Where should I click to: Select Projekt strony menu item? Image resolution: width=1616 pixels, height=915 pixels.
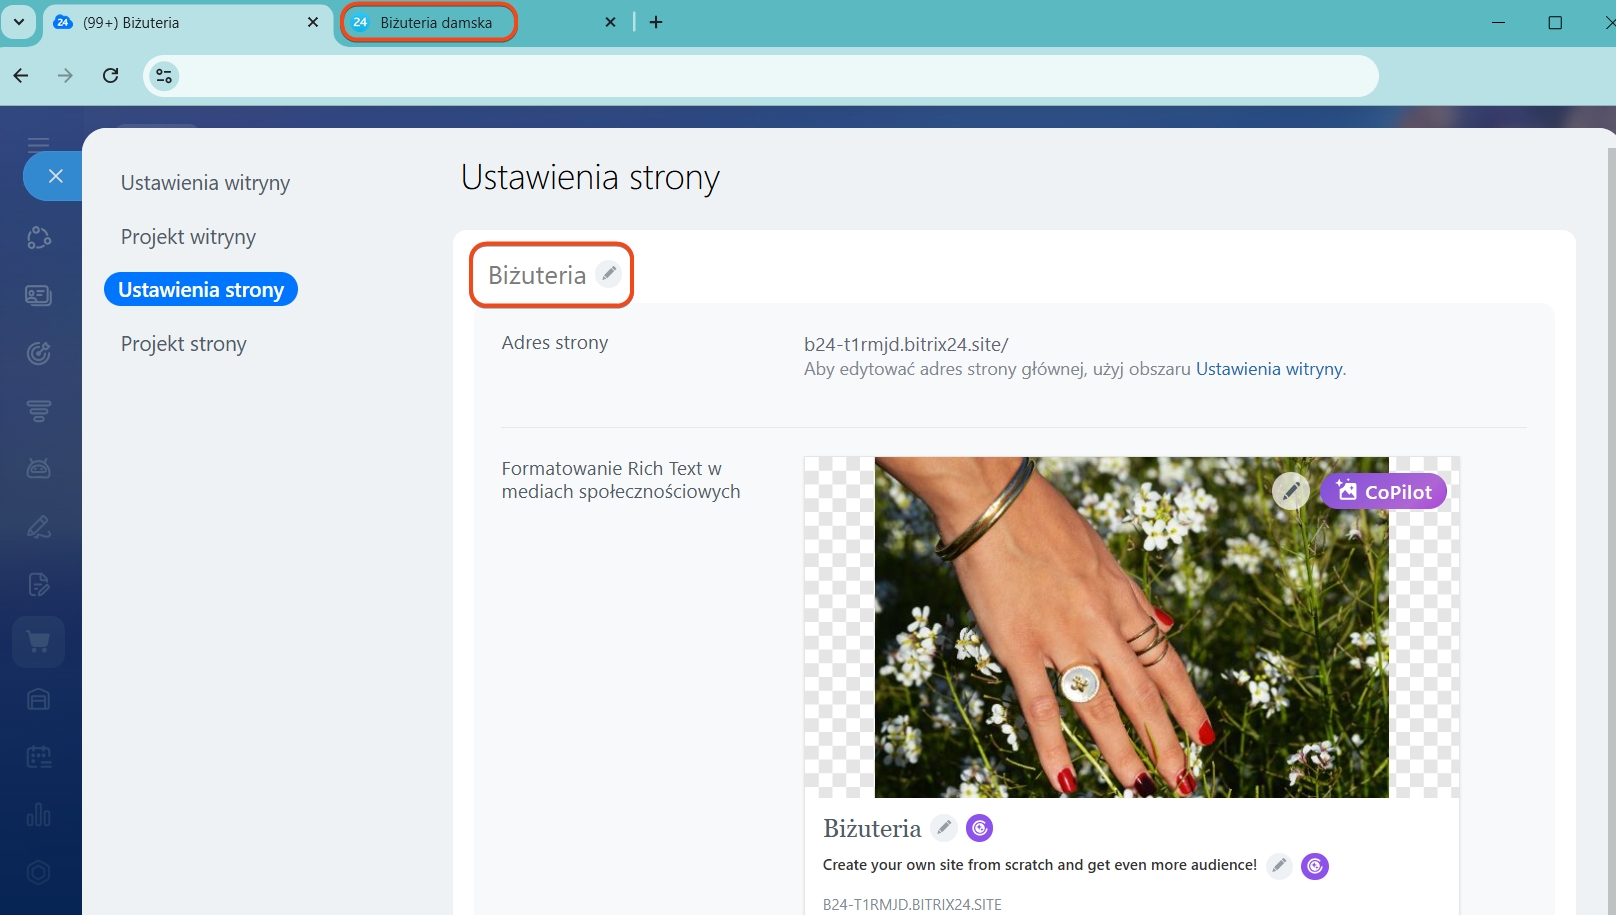coord(183,344)
